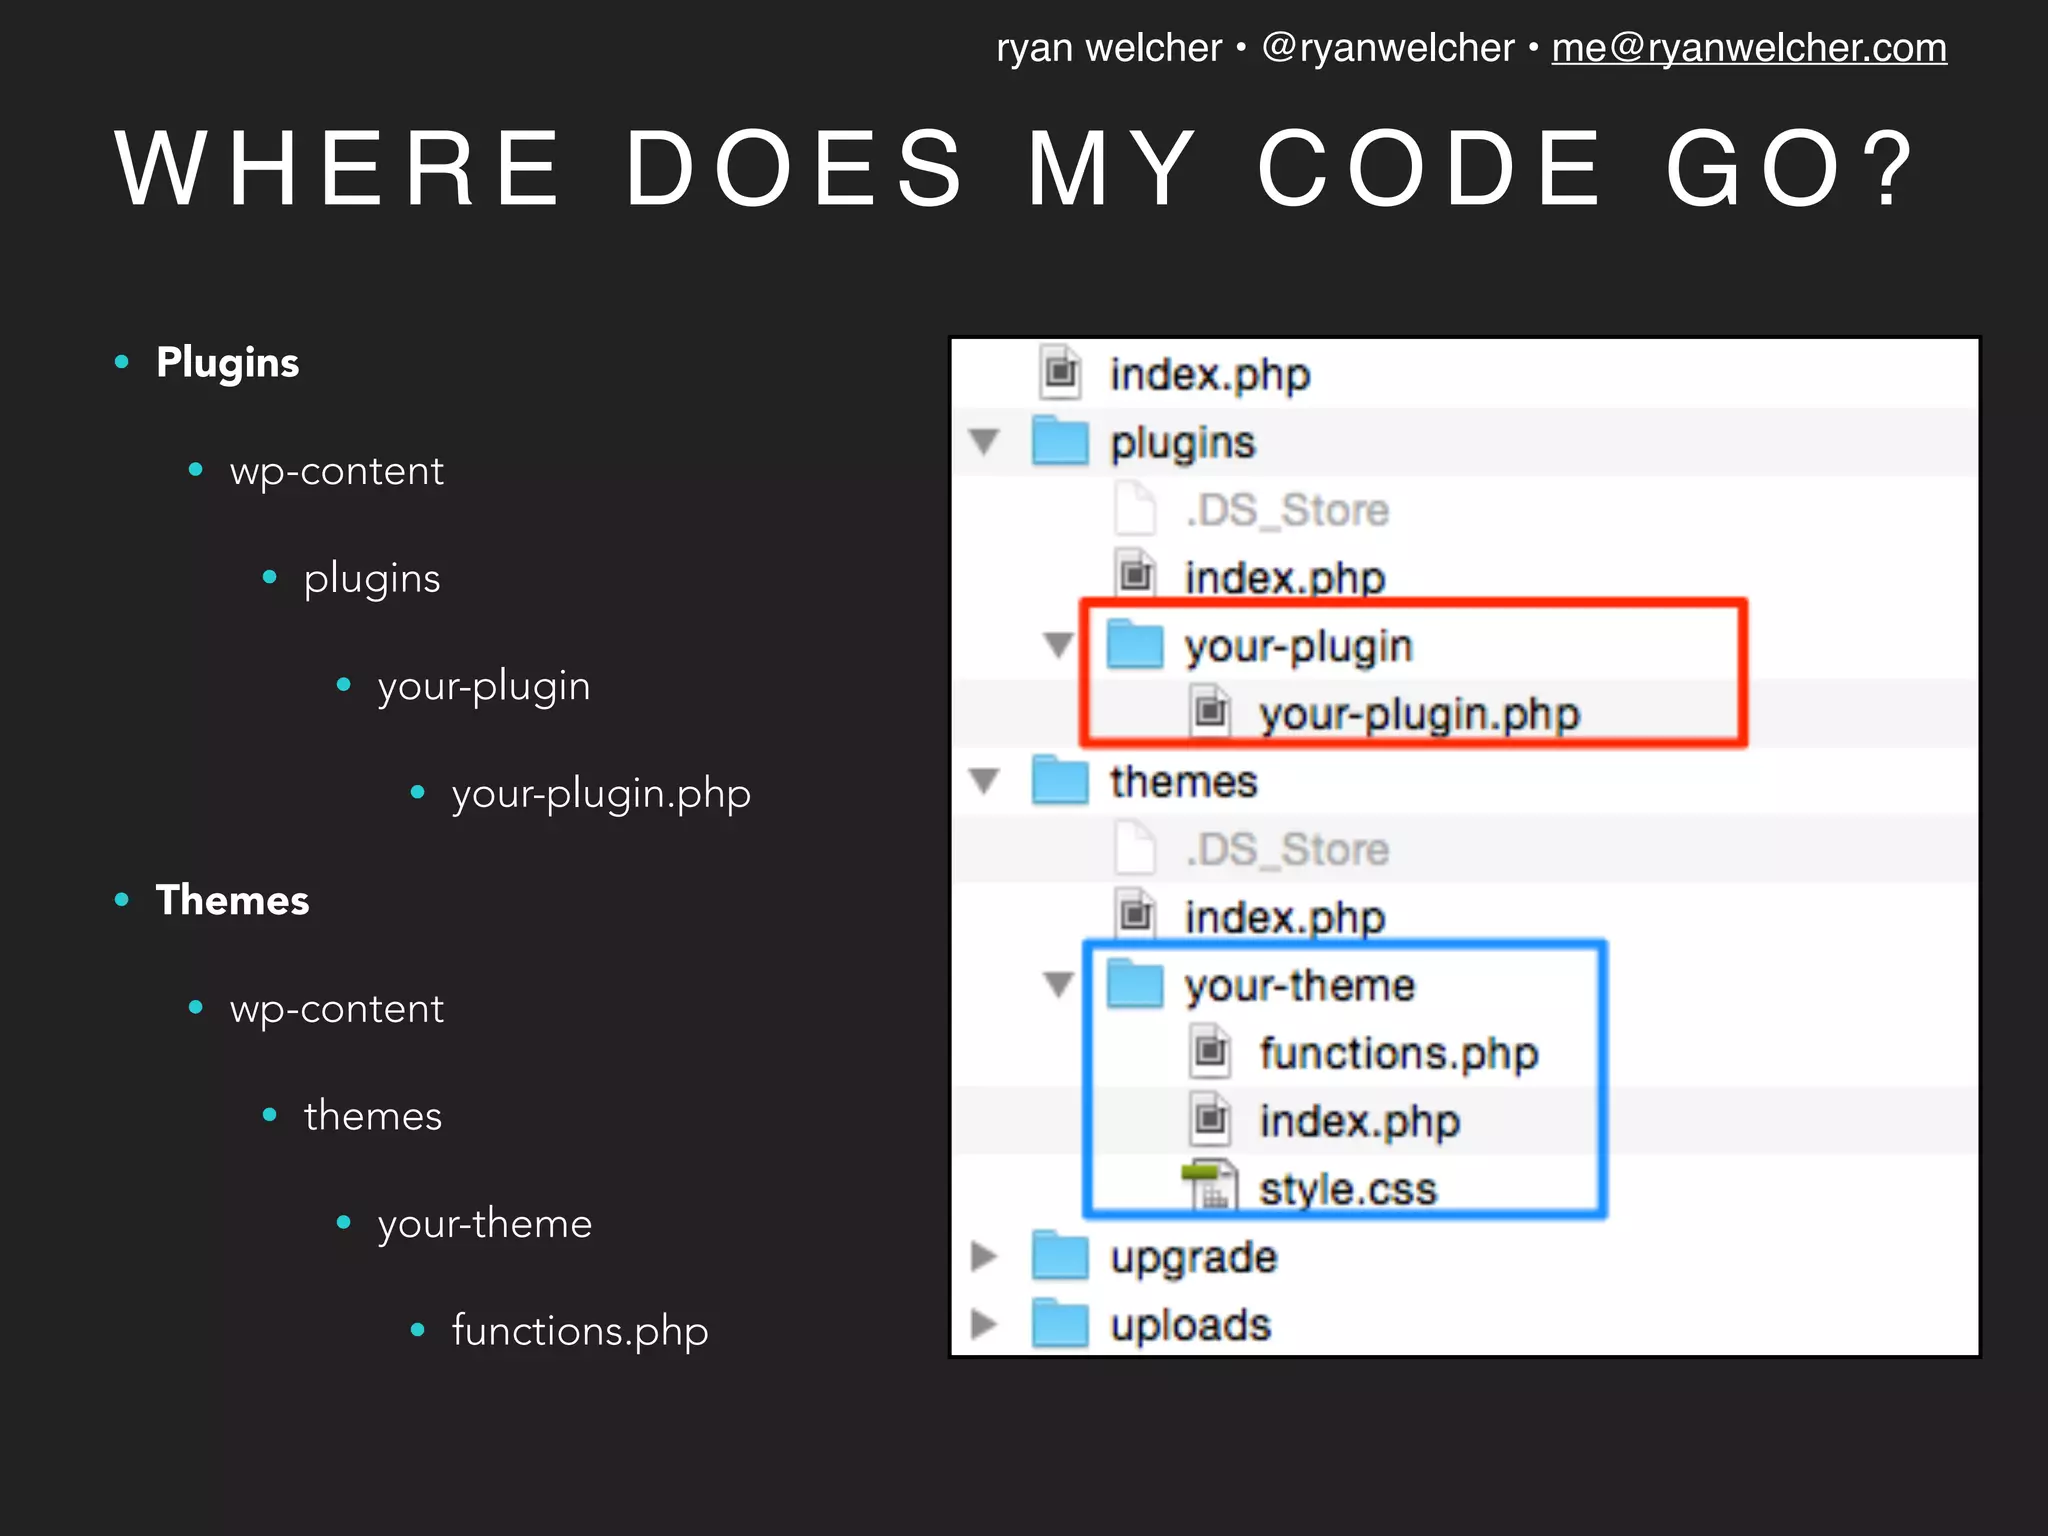Select the your-plugin folder name in tree
The width and height of the screenshot is (2048, 1536).
[x=1299, y=648]
